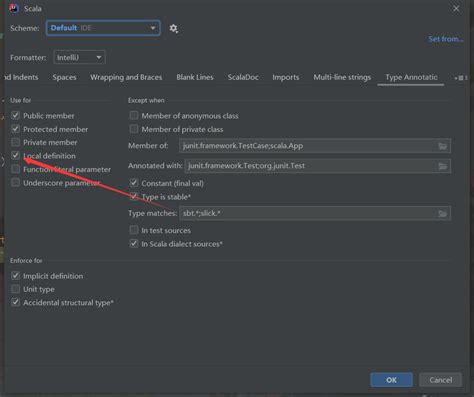Switch to Wrapping and Braces tab
The width and height of the screenshot is (474, 397).
[x=126, y=77]
